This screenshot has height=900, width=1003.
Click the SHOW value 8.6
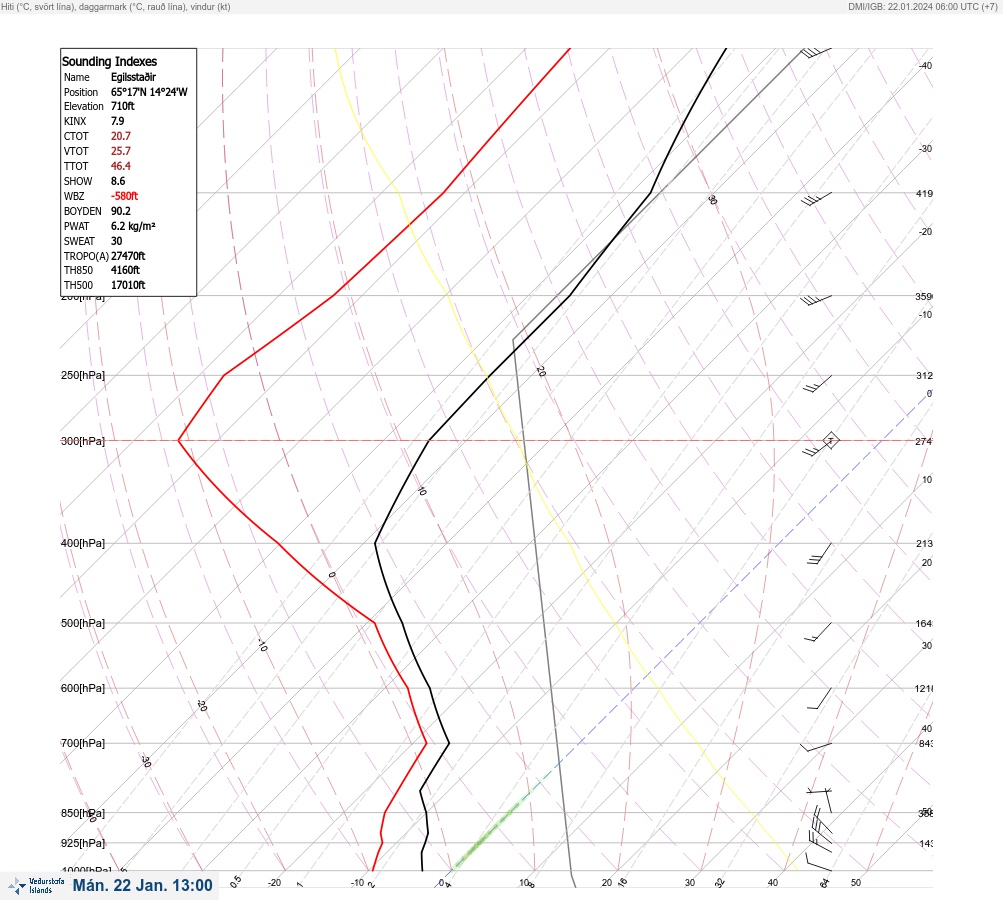coord(118,181)
